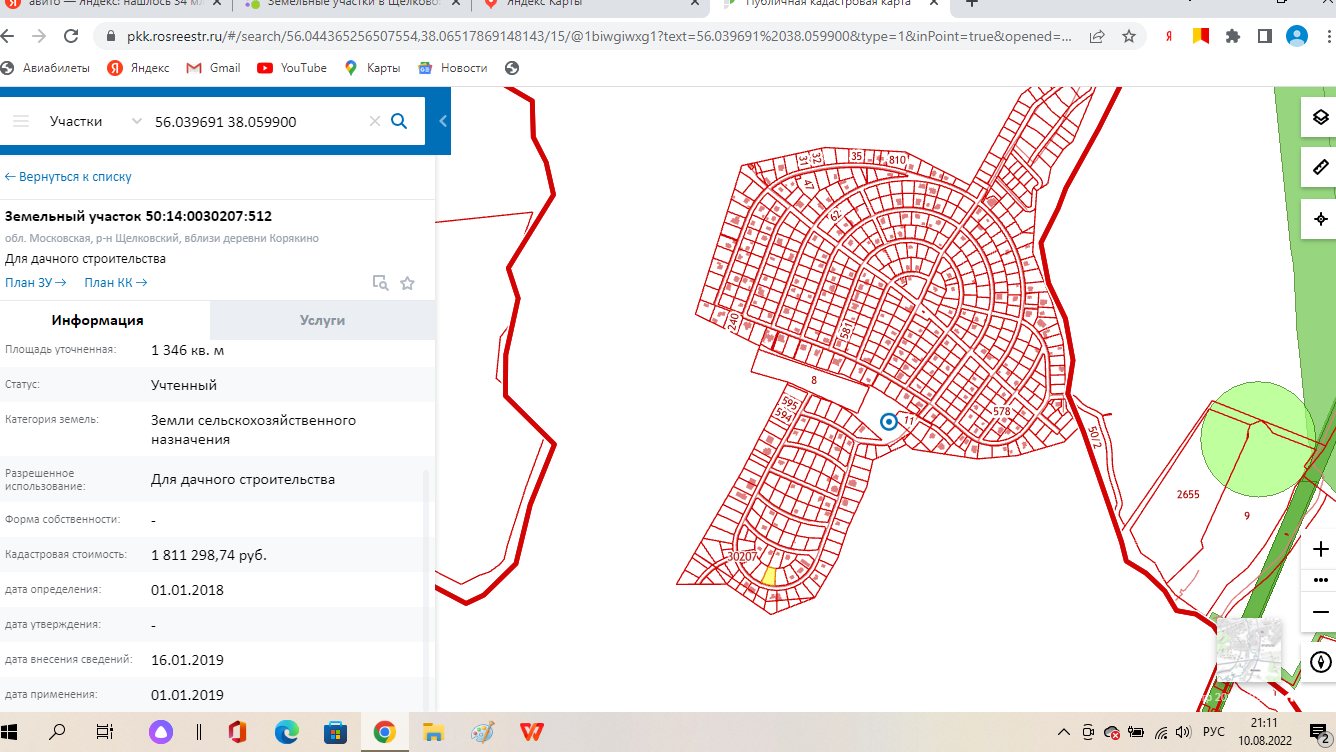1336x752 pixels.
Task: Open Microsoft Store from the taskbar
Action: (335, 732)
